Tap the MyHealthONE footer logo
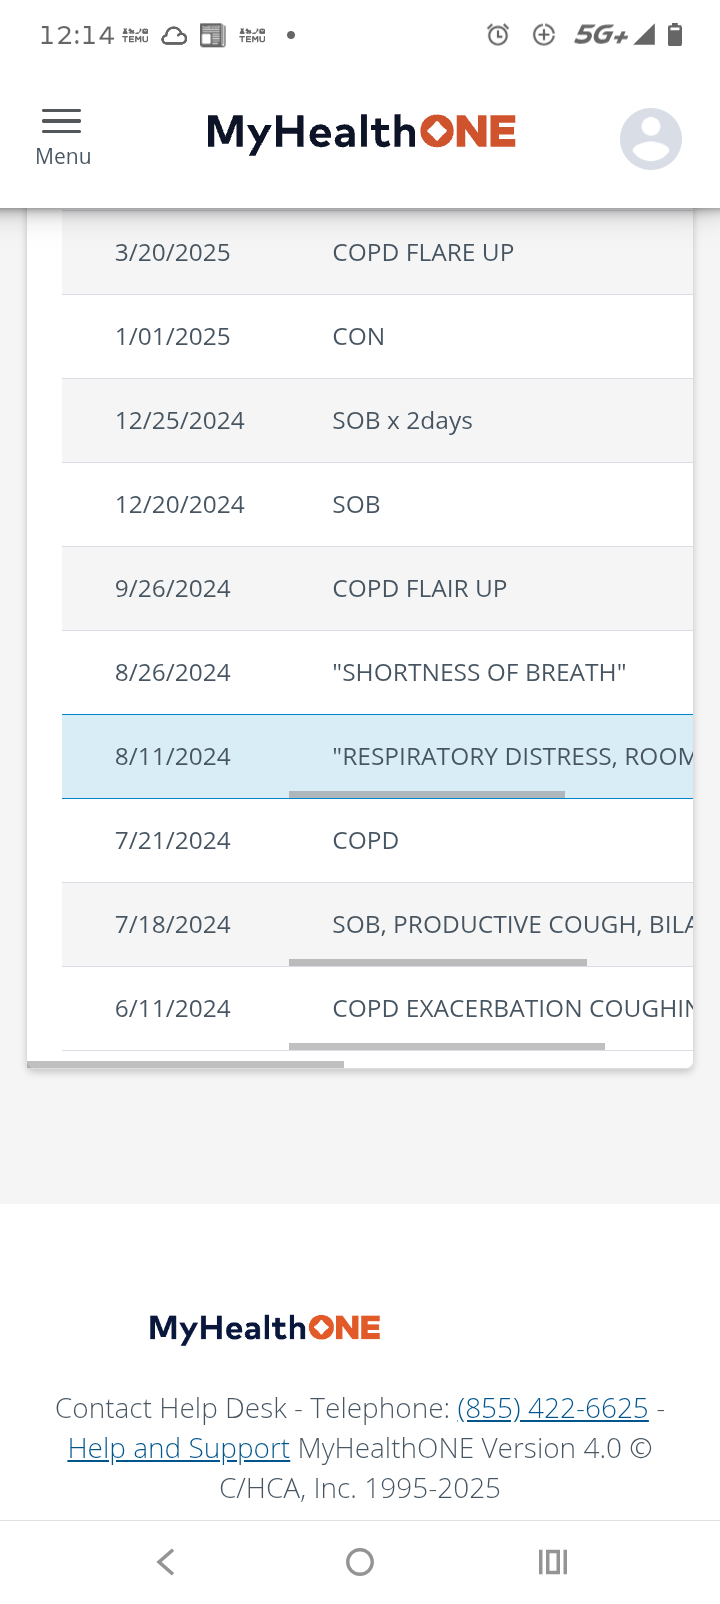The image size is (720, 1604). point(265,1328)
